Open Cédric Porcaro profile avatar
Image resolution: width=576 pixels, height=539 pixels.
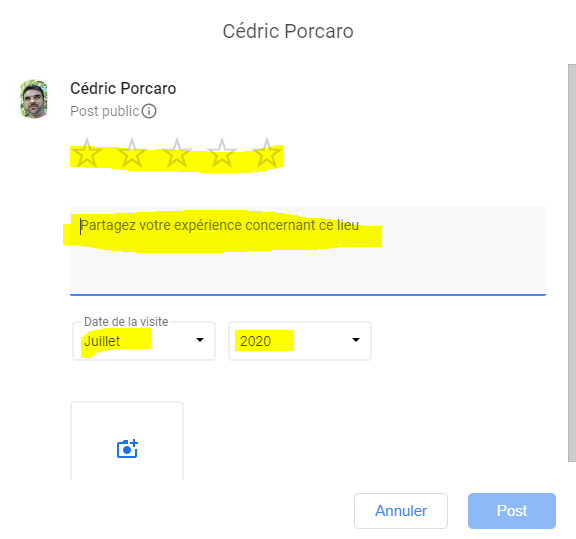[x=34, y=99]
